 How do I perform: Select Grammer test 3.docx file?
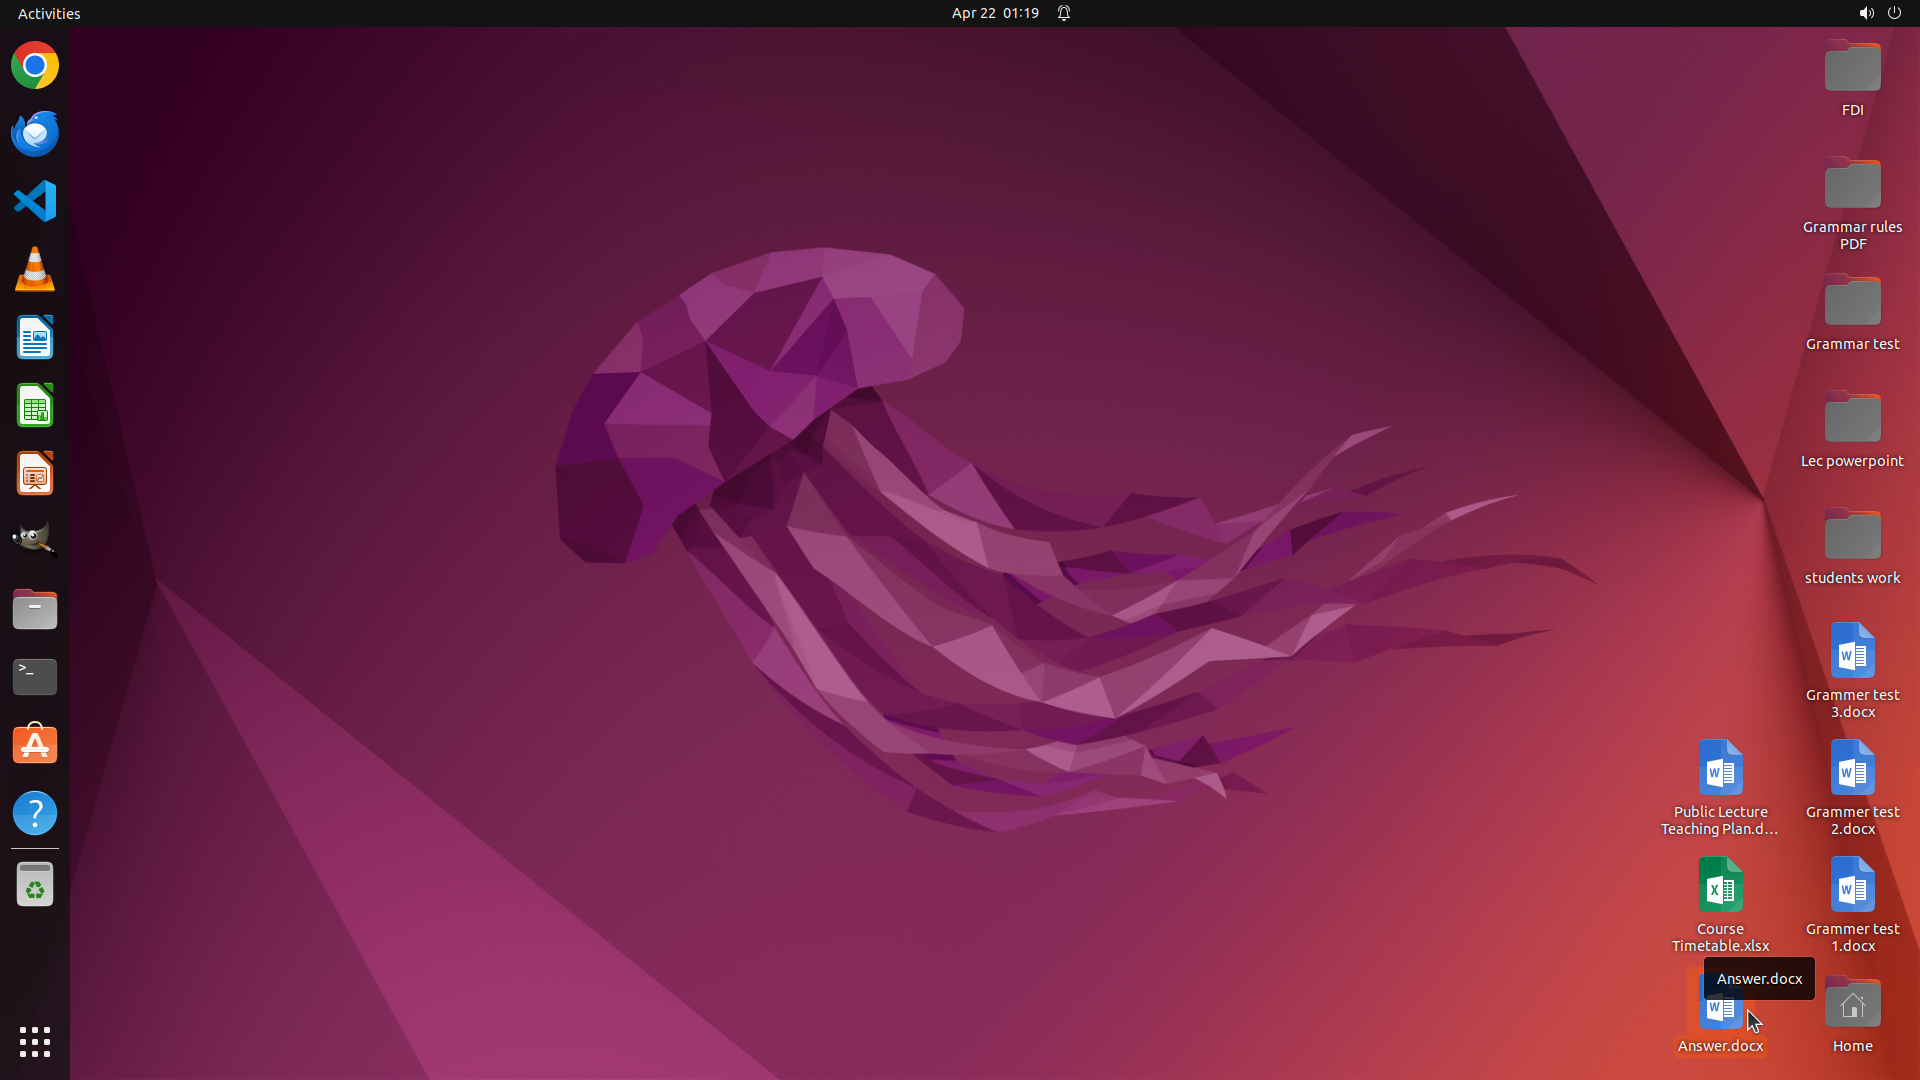1852,652
